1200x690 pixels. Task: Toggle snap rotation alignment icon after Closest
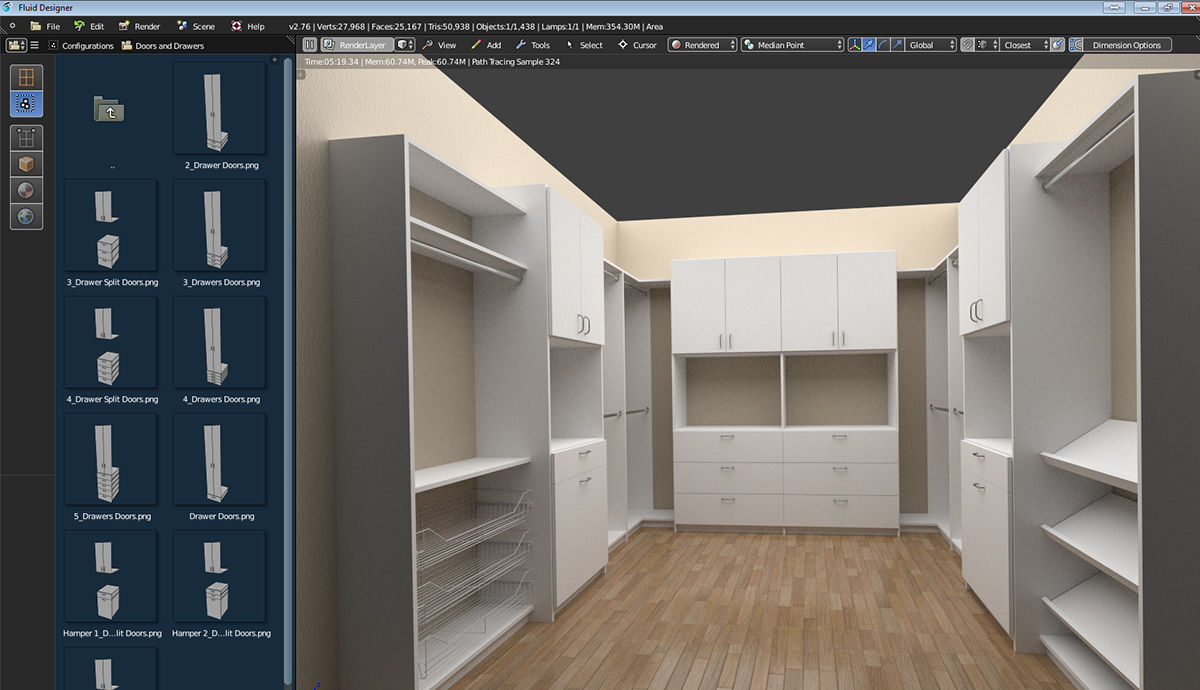[x=1058, y=45]
